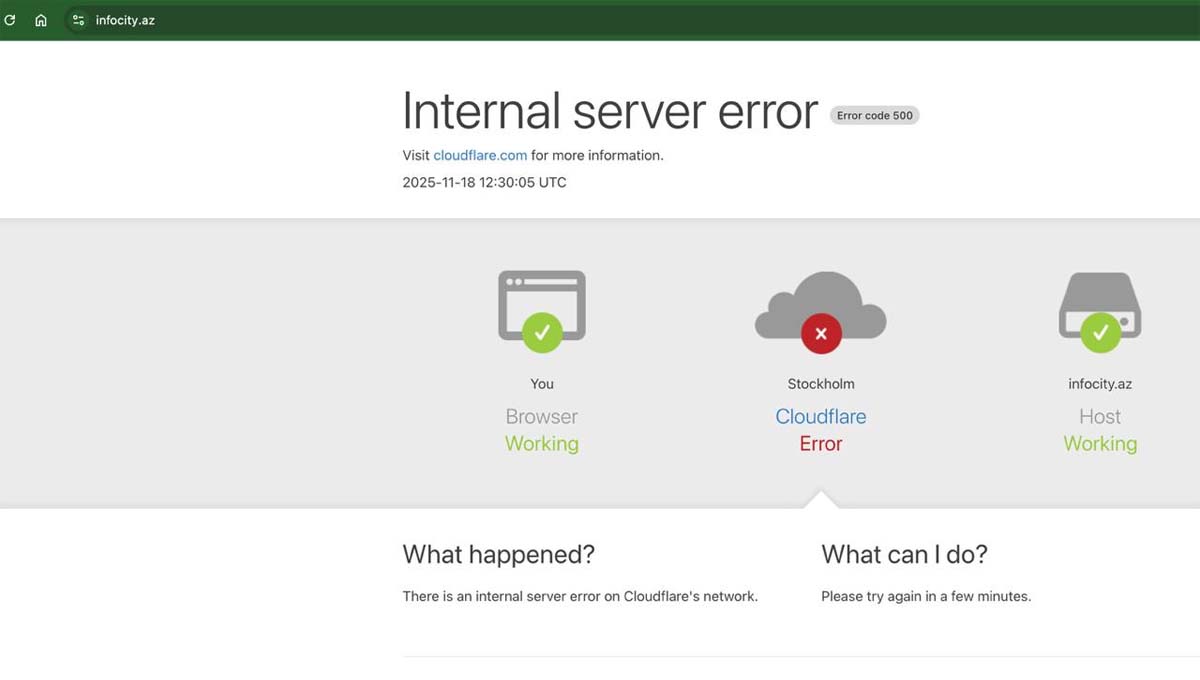1200x680 pixels.
Task: Click the Error code 500 badge
Action: pos(874,115)
